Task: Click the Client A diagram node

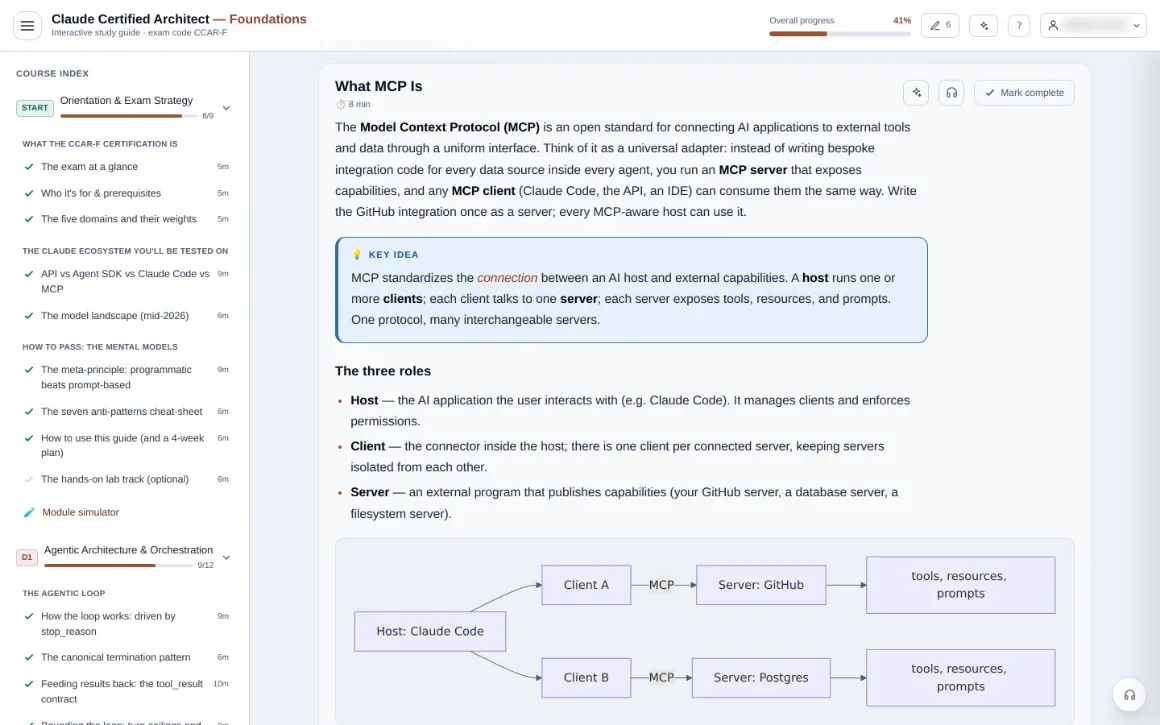Action: pos(586,584)
